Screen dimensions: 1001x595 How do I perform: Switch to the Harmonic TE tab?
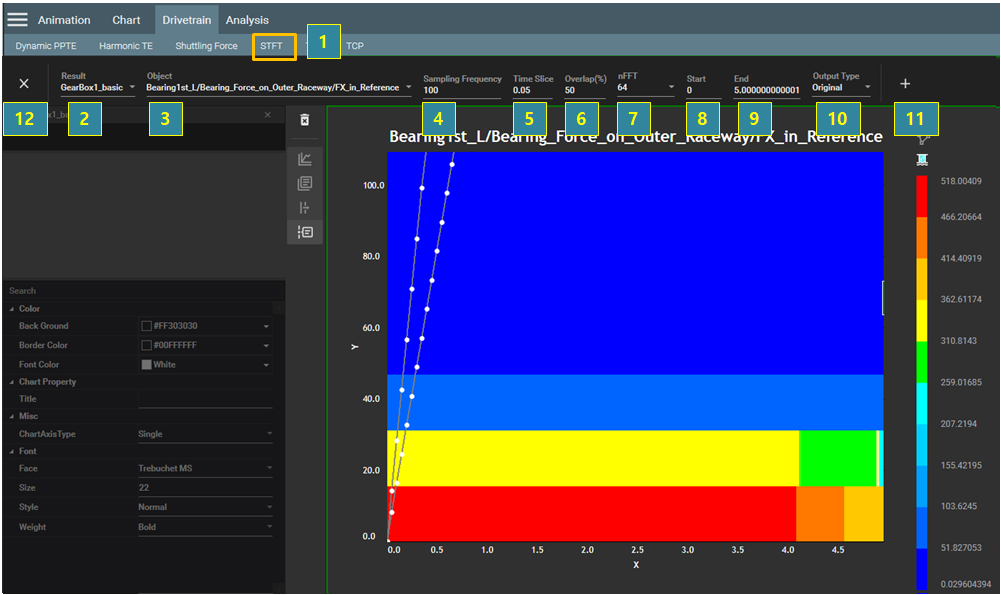coord(126,46)
